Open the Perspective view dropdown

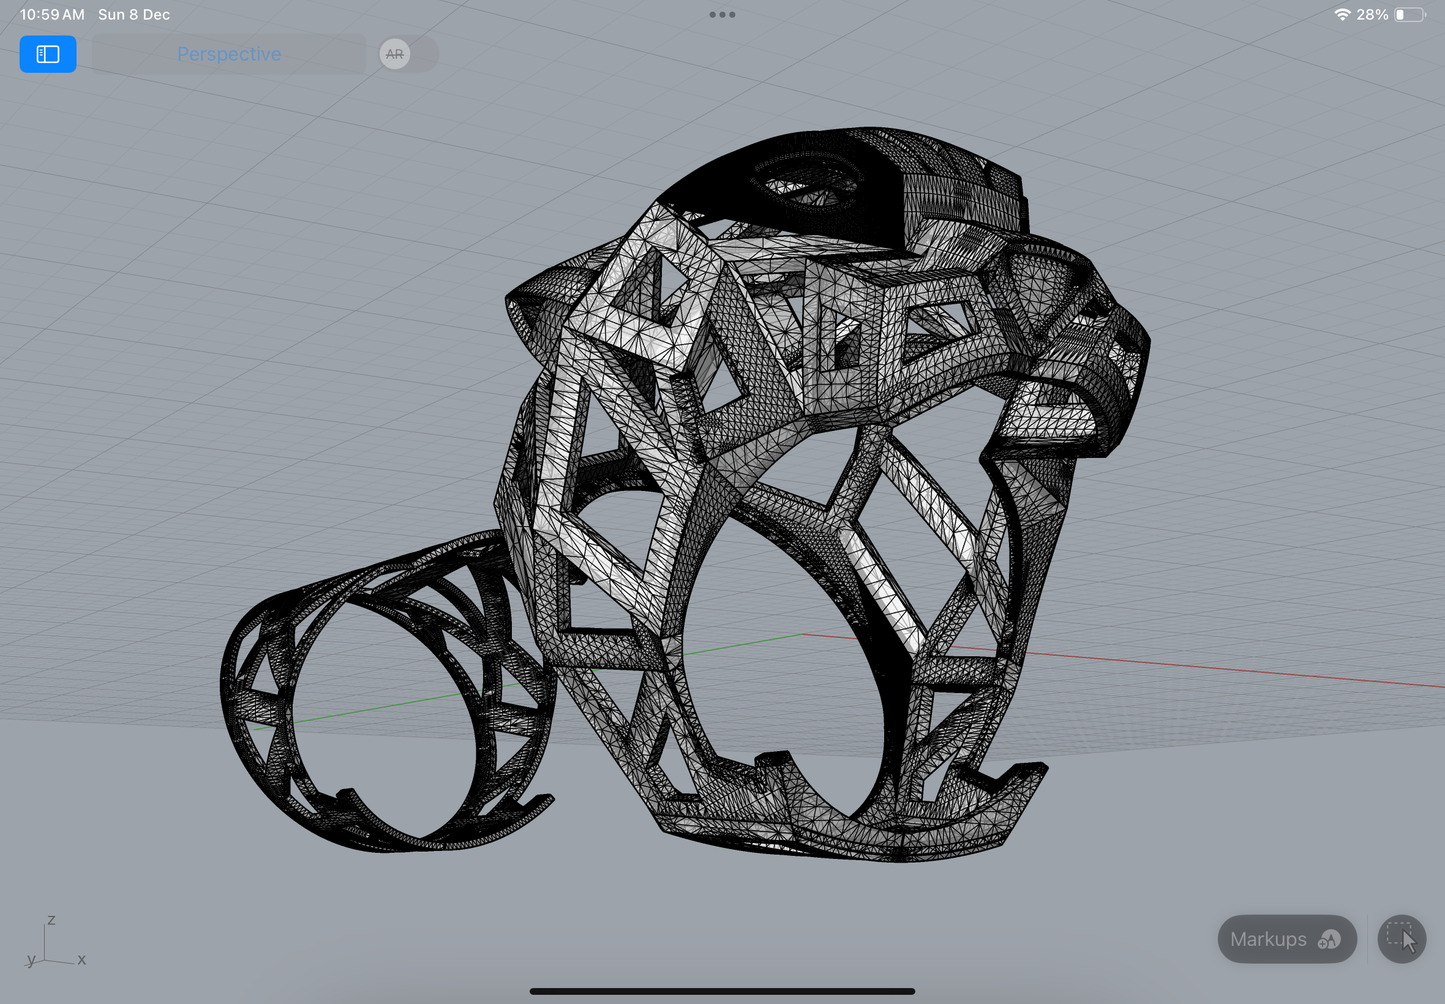coord(229,54)
